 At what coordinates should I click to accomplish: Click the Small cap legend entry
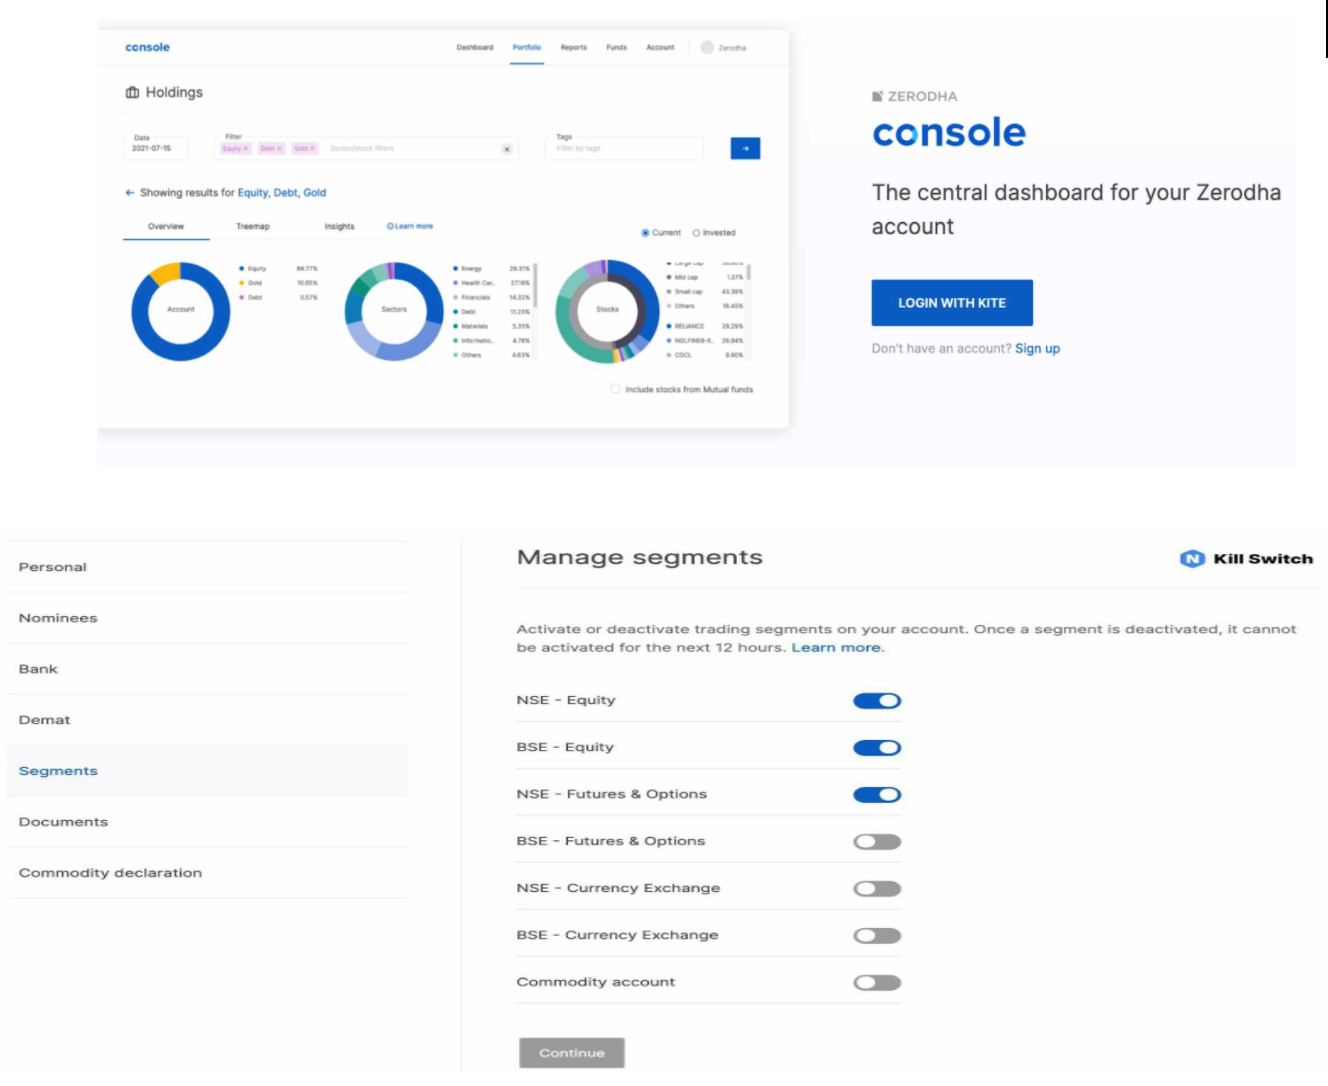coord(705,291)
